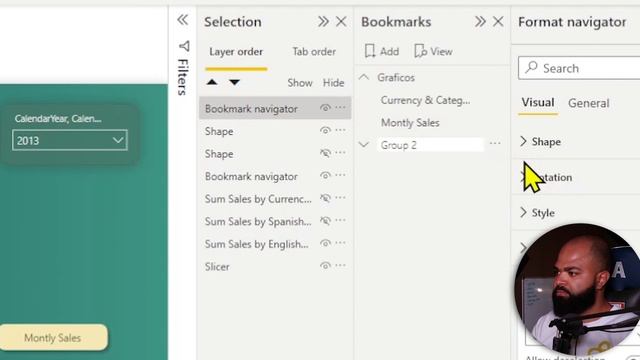Select the Sum Sales by Currenc... layer row

[275, 199]
